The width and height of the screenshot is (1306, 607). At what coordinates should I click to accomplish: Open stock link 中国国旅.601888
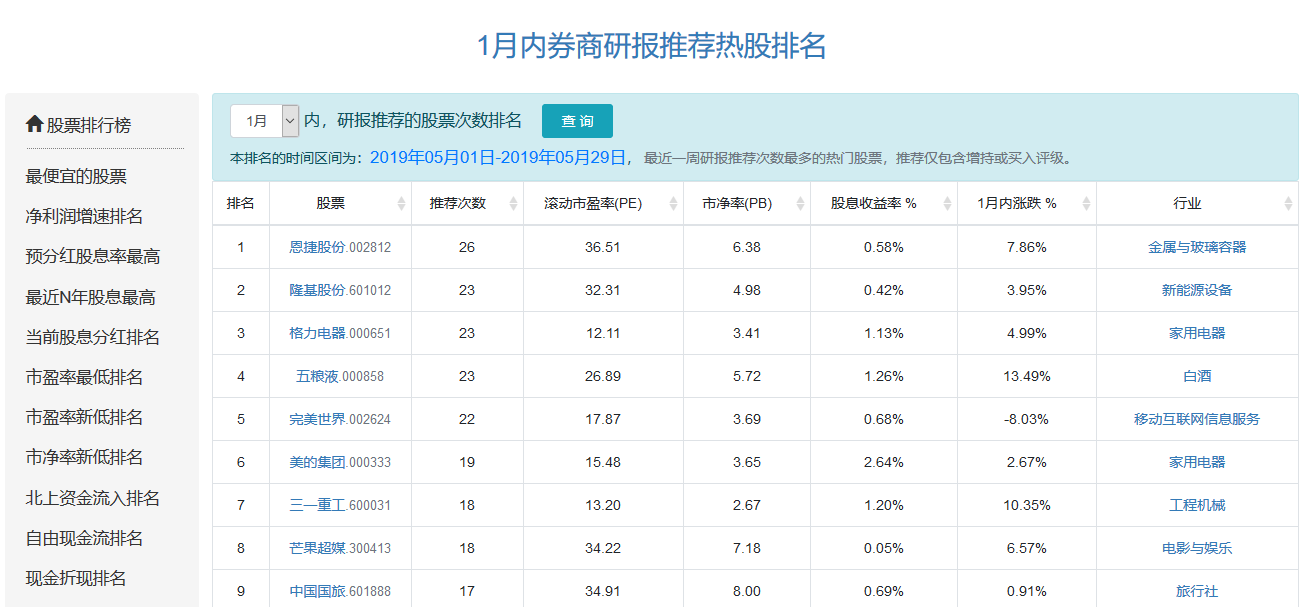[x=340, y=591]
